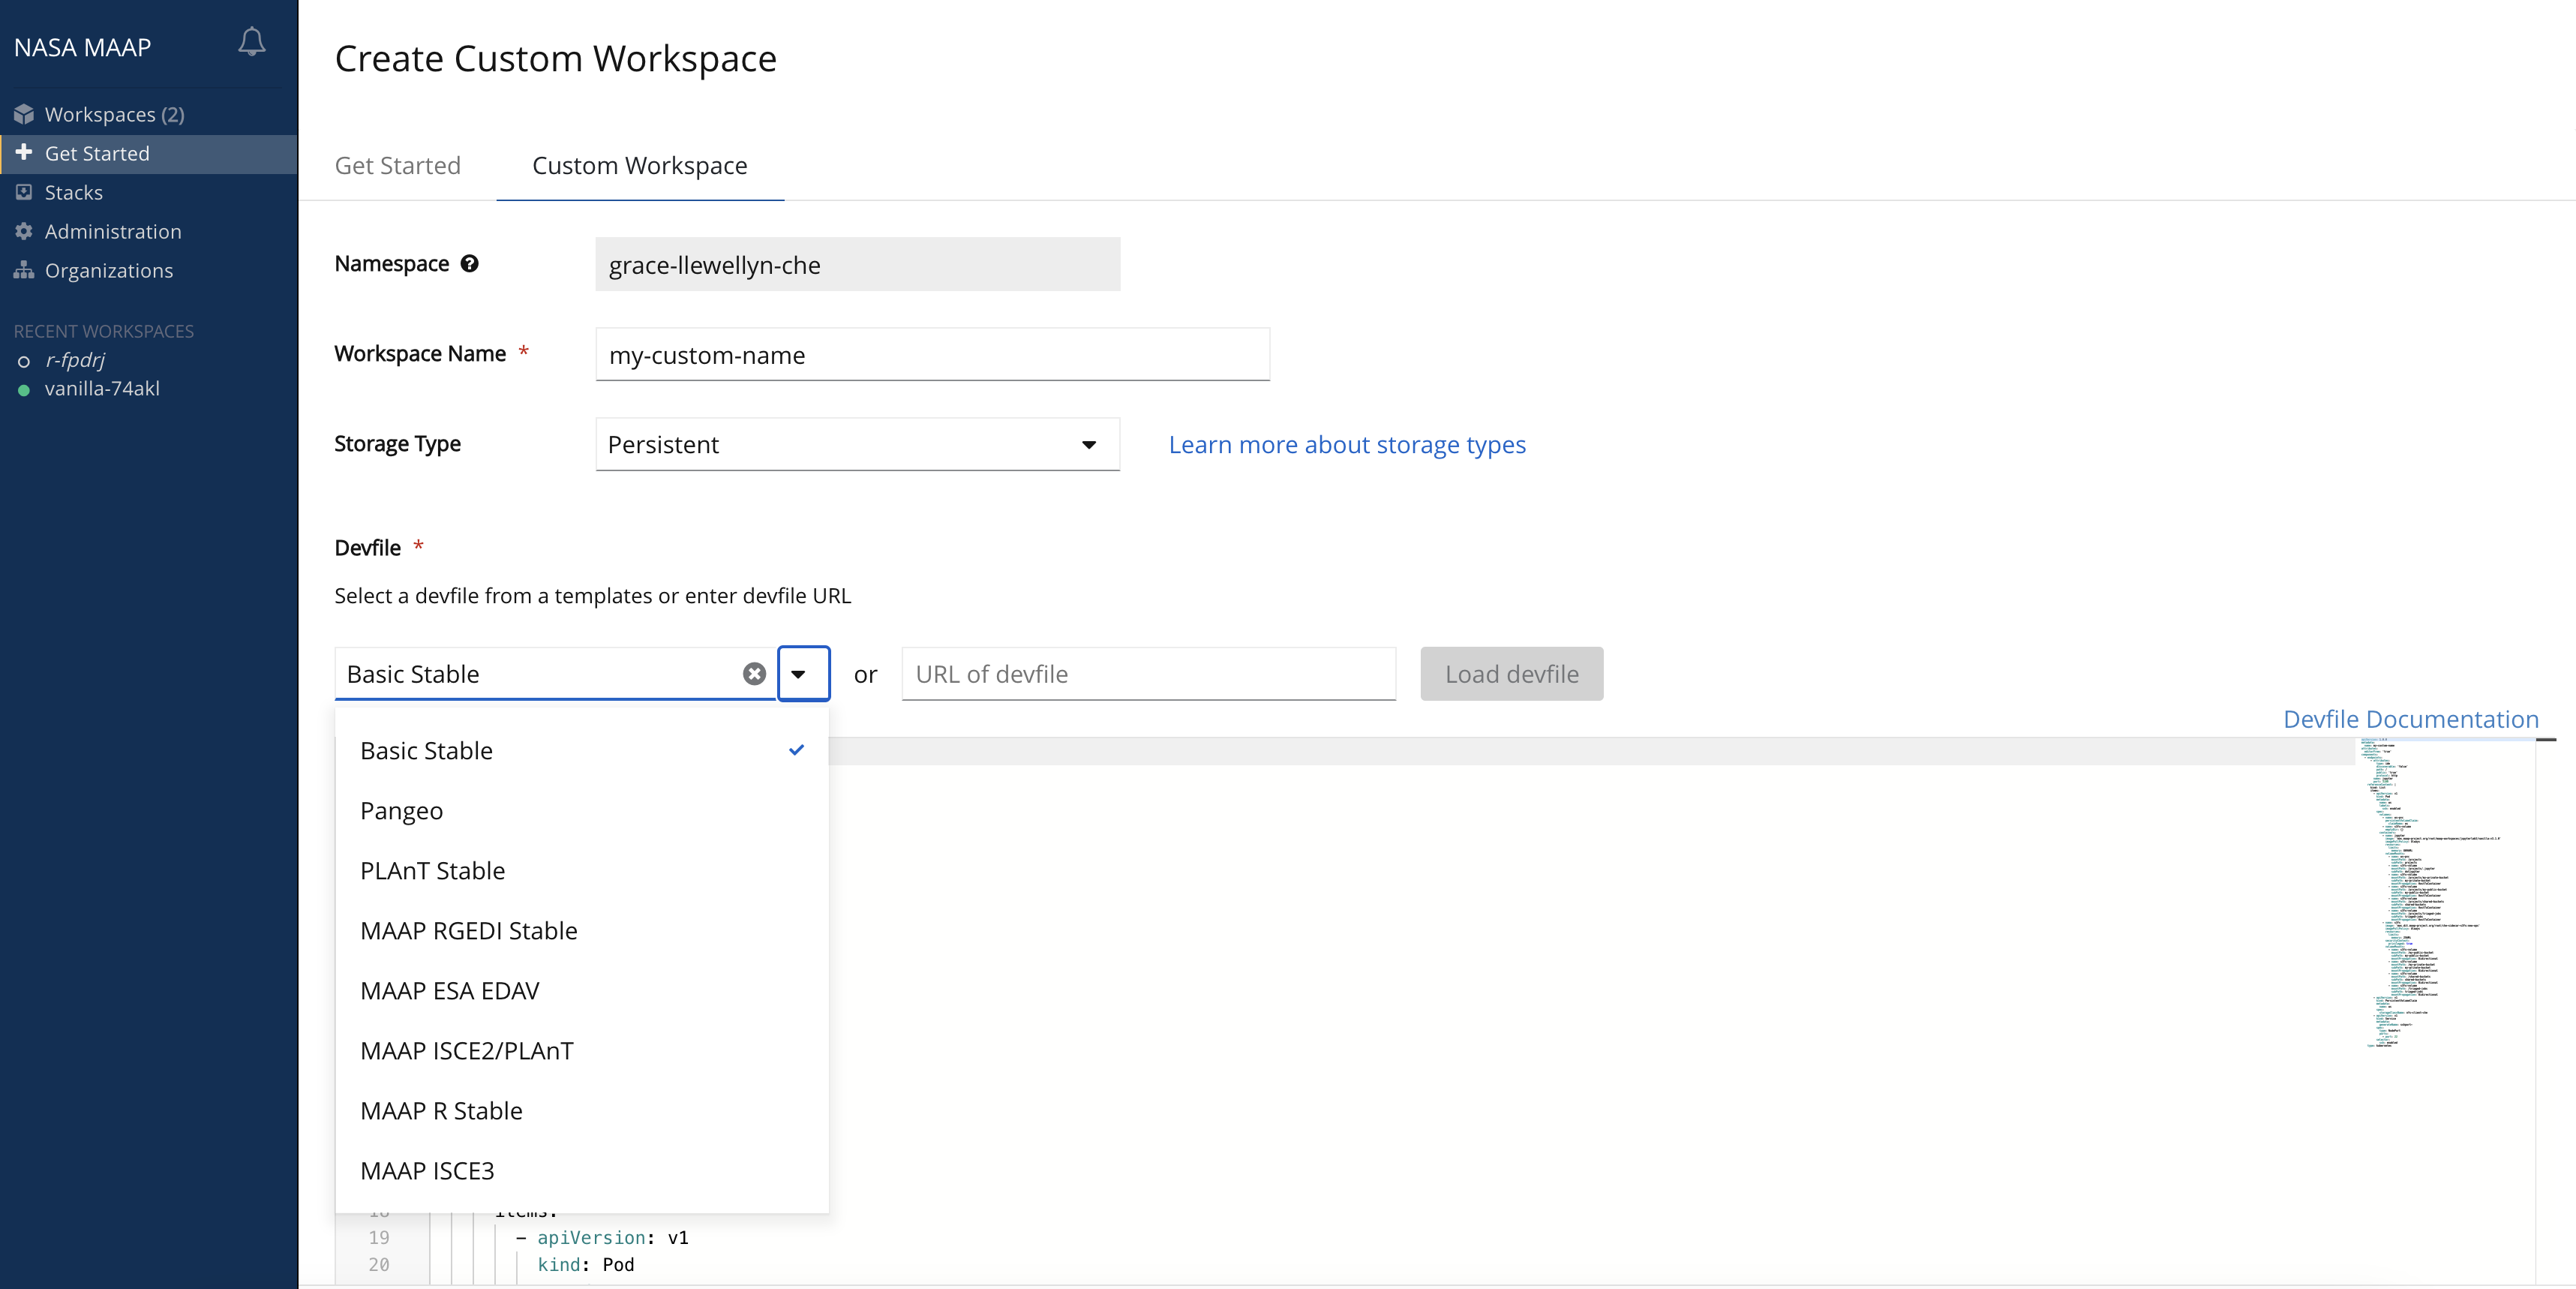This screenshot has height=1289, width=2576.
Task: Select Basic Stable from the list
Action: coord(582,750)
